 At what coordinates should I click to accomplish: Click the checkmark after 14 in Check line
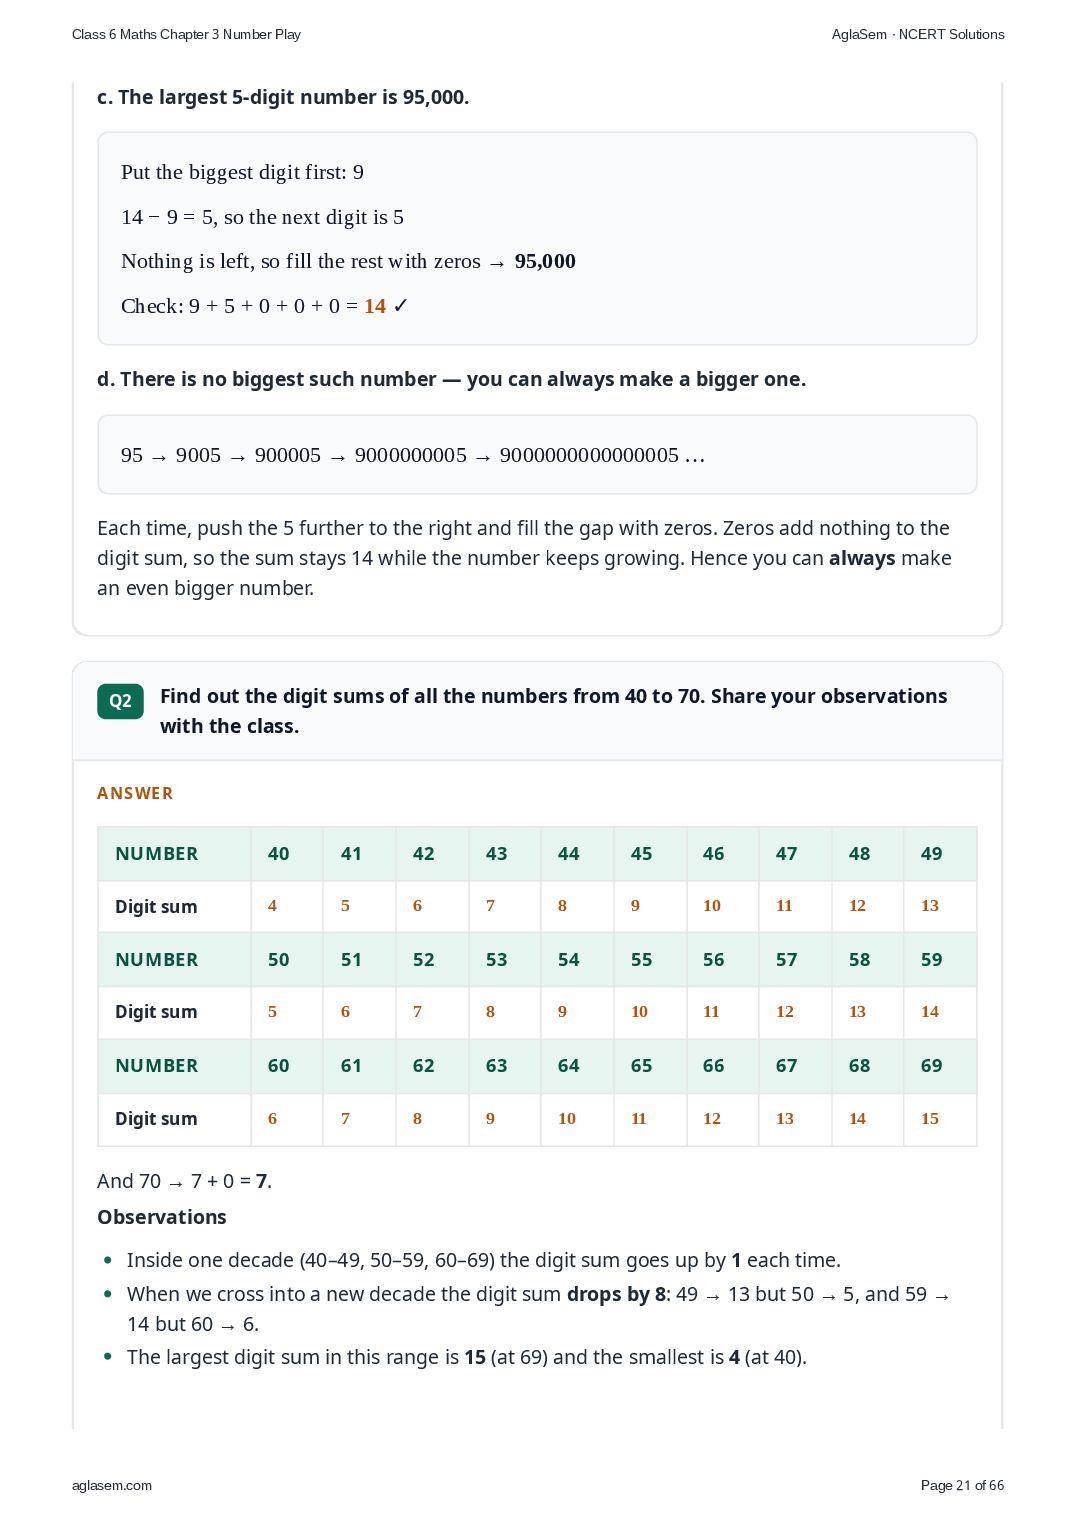(x=400, y=306)
